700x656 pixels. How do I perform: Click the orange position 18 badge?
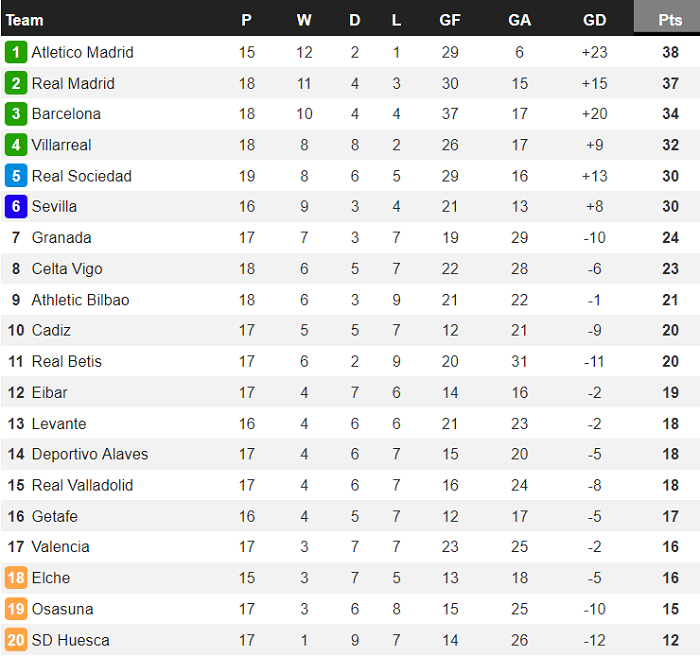point(15,578)
